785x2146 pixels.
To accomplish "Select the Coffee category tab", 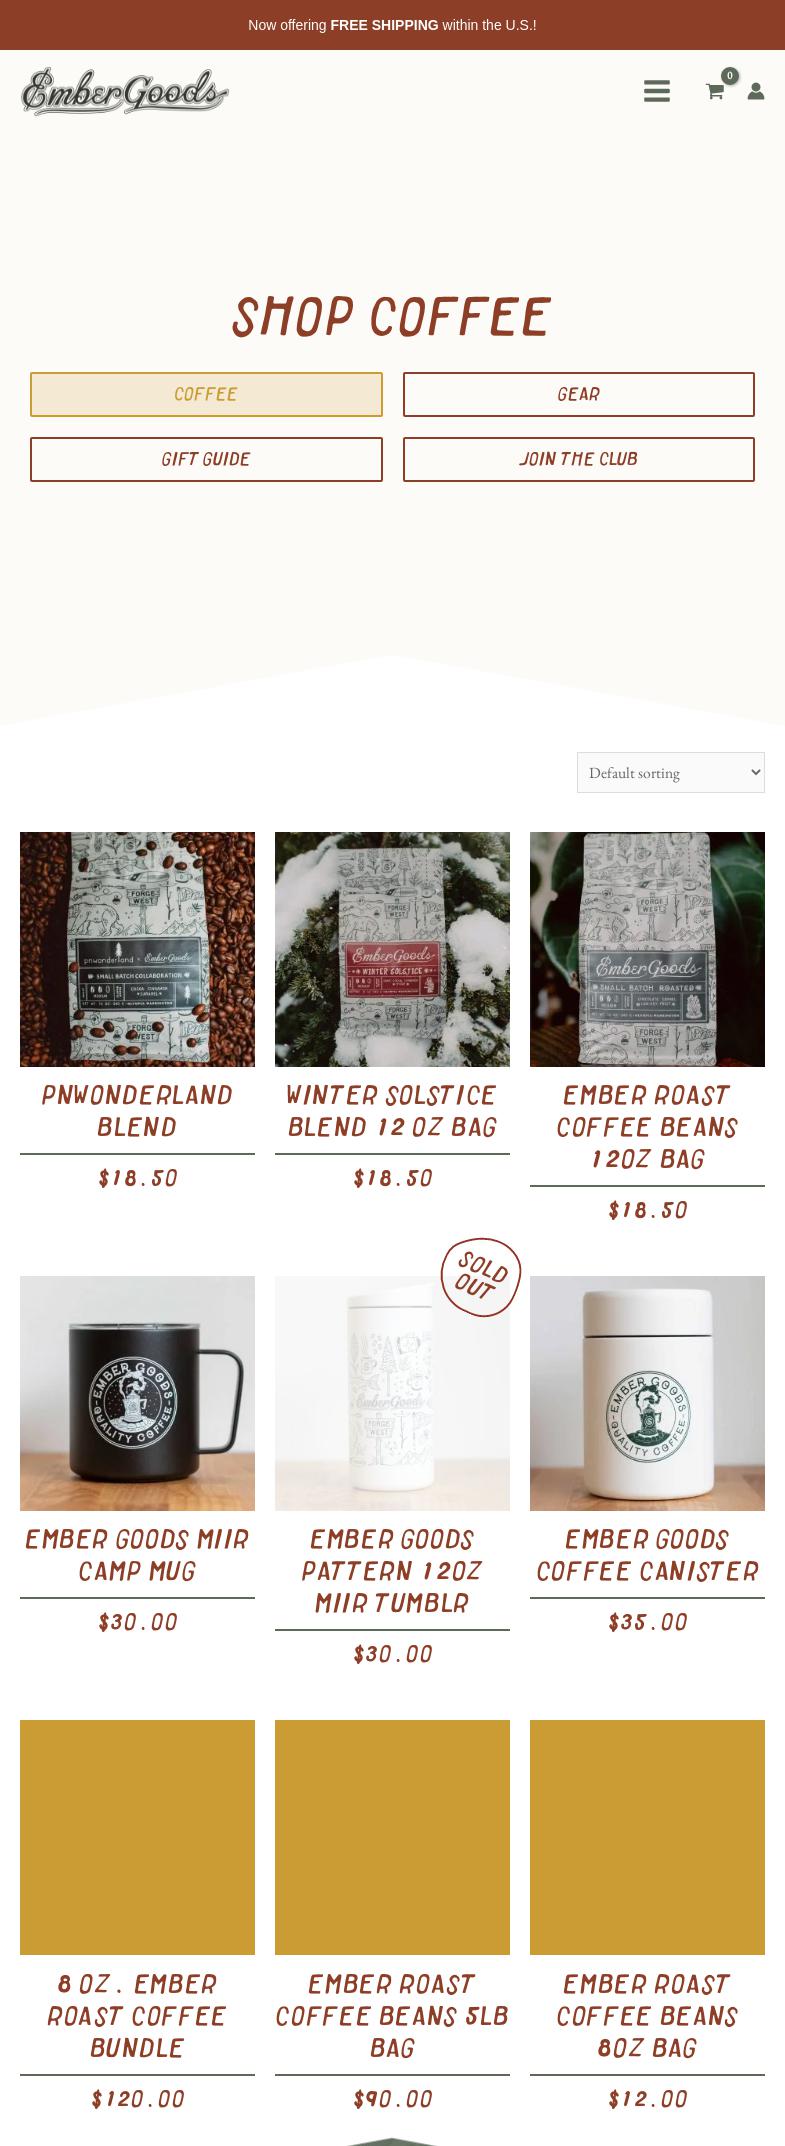I will pos(206,394).
